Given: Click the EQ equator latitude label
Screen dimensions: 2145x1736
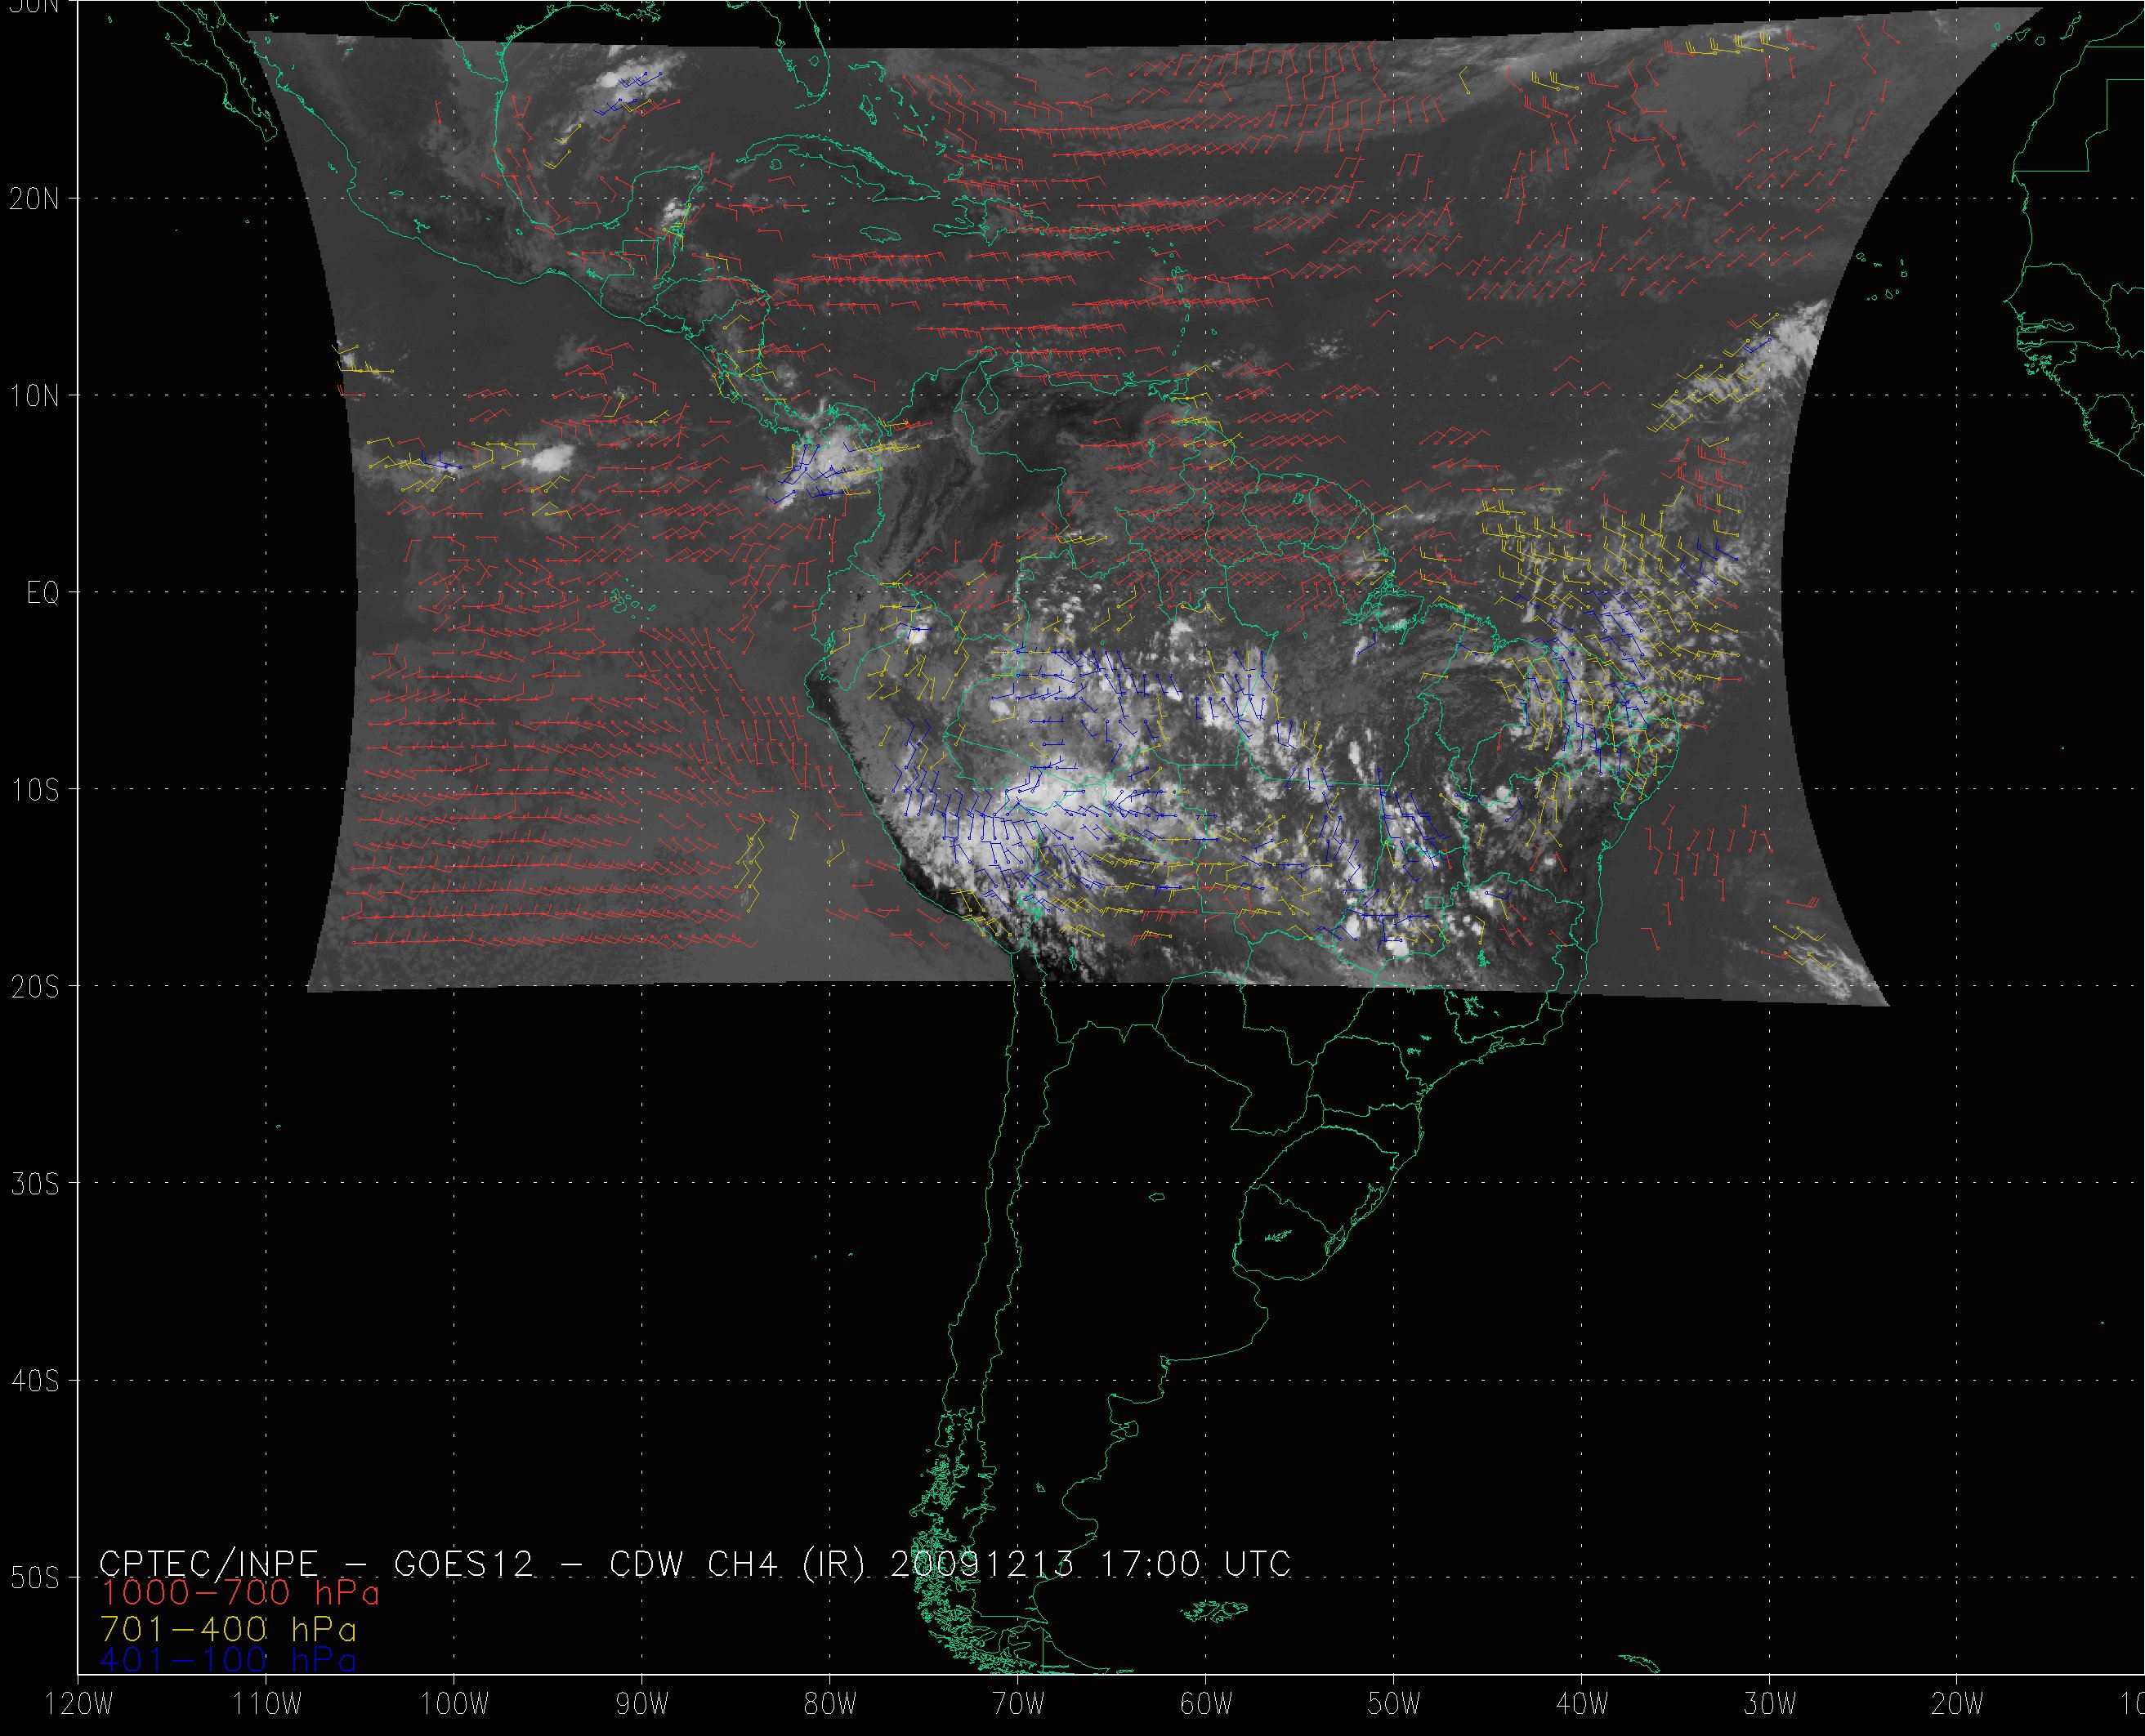Looking at the screenshot, I should pos(43,593).
